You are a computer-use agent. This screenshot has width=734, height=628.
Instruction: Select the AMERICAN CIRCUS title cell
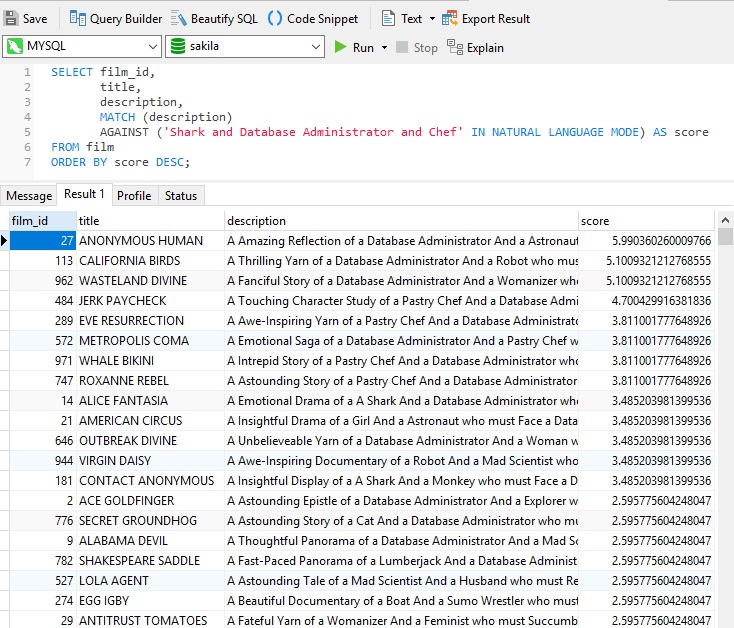150,421
